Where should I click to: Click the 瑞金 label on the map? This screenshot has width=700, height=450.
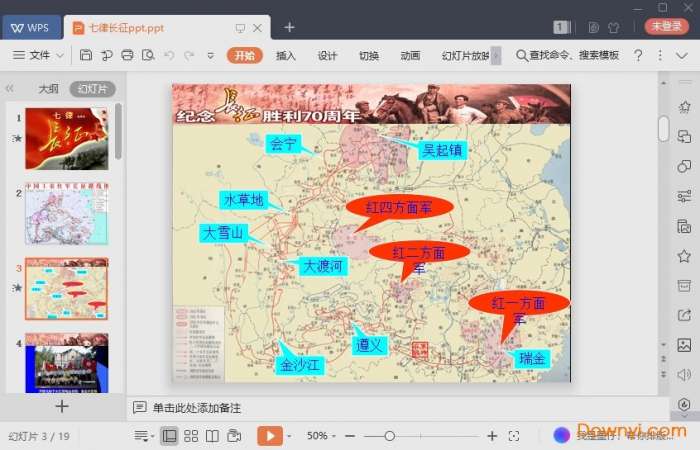532,358
